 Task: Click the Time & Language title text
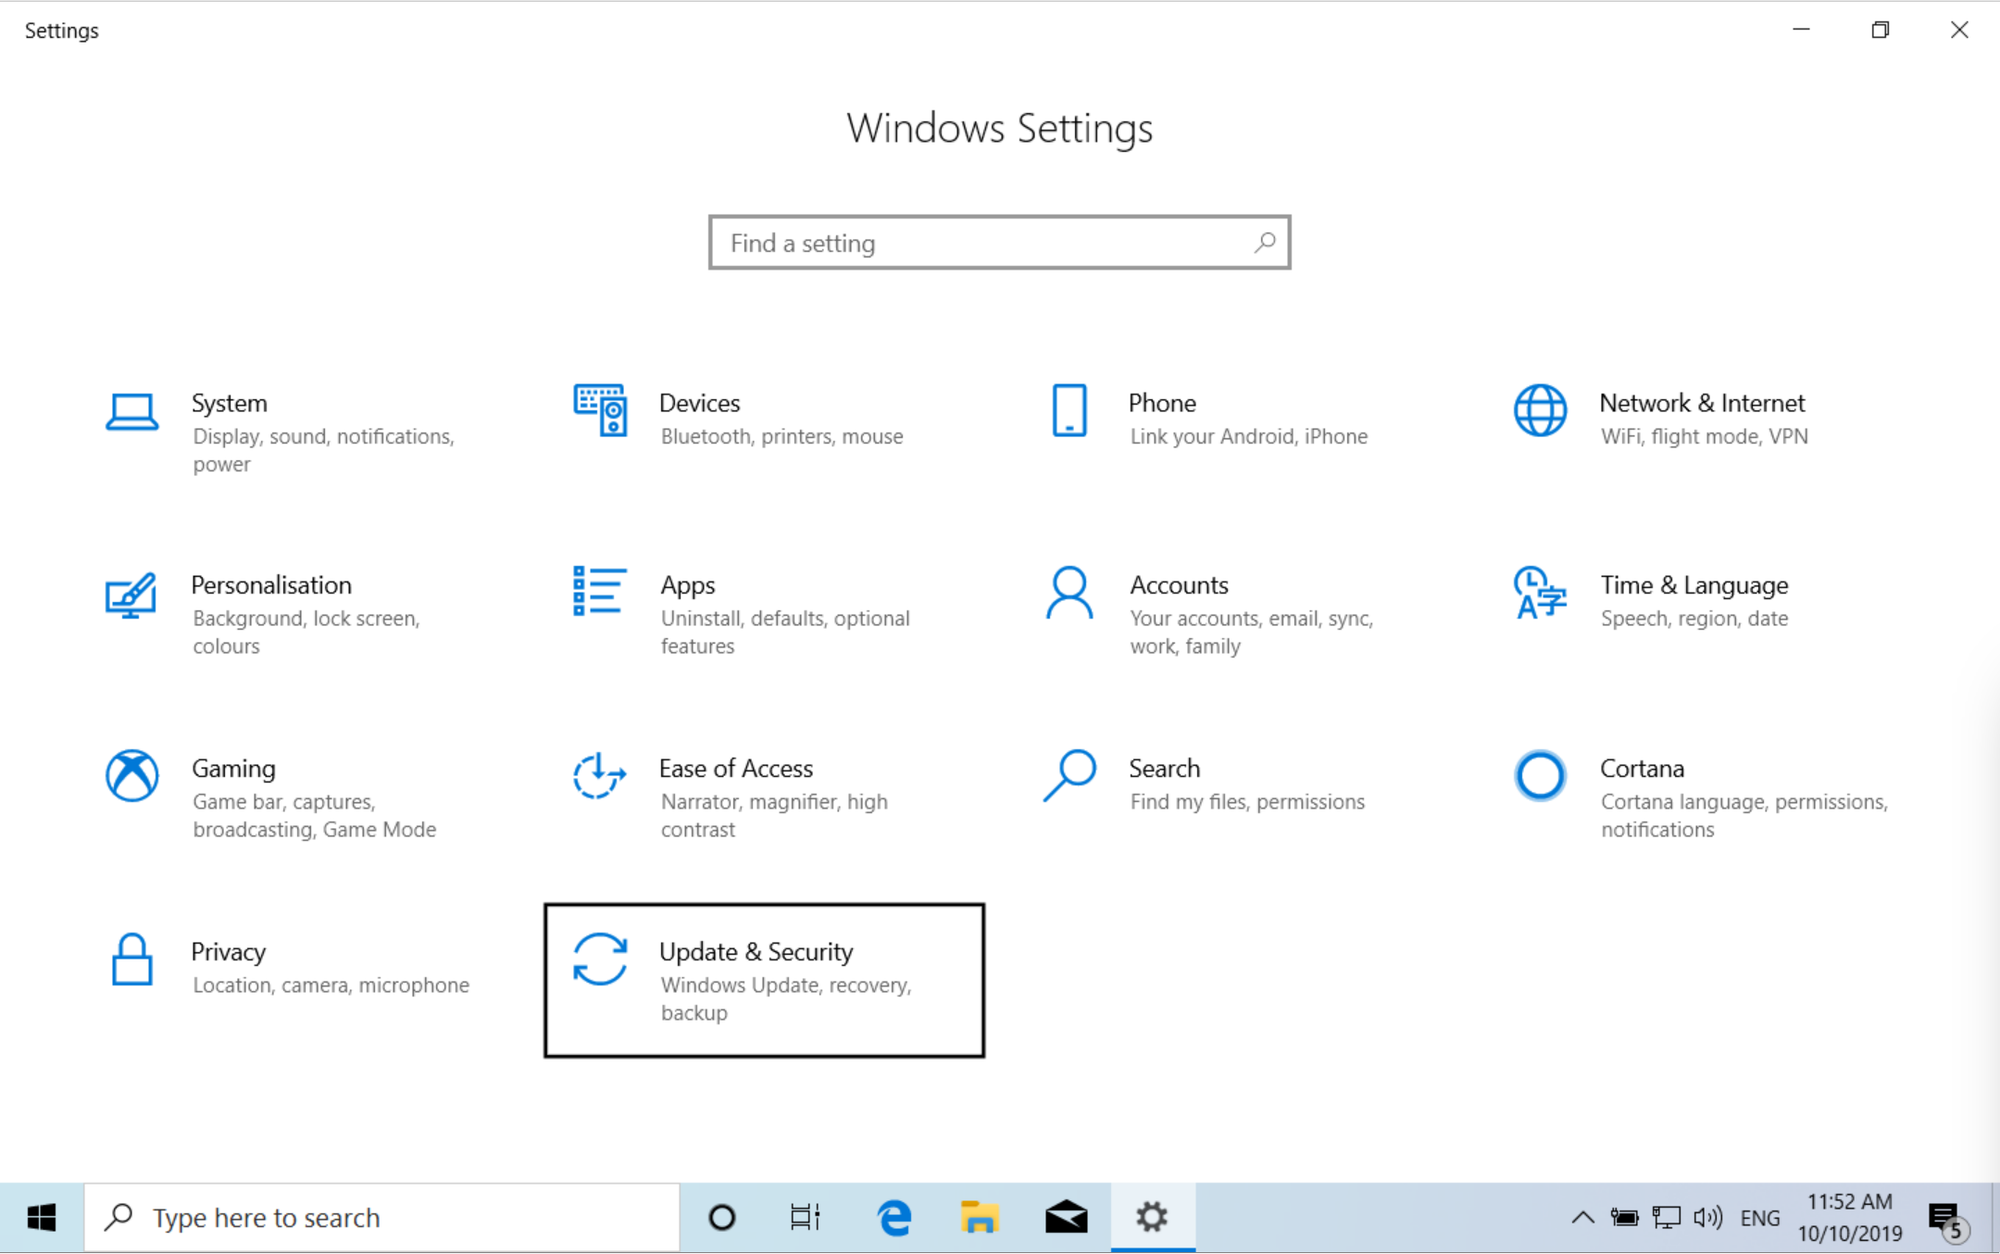[1694, 586]
